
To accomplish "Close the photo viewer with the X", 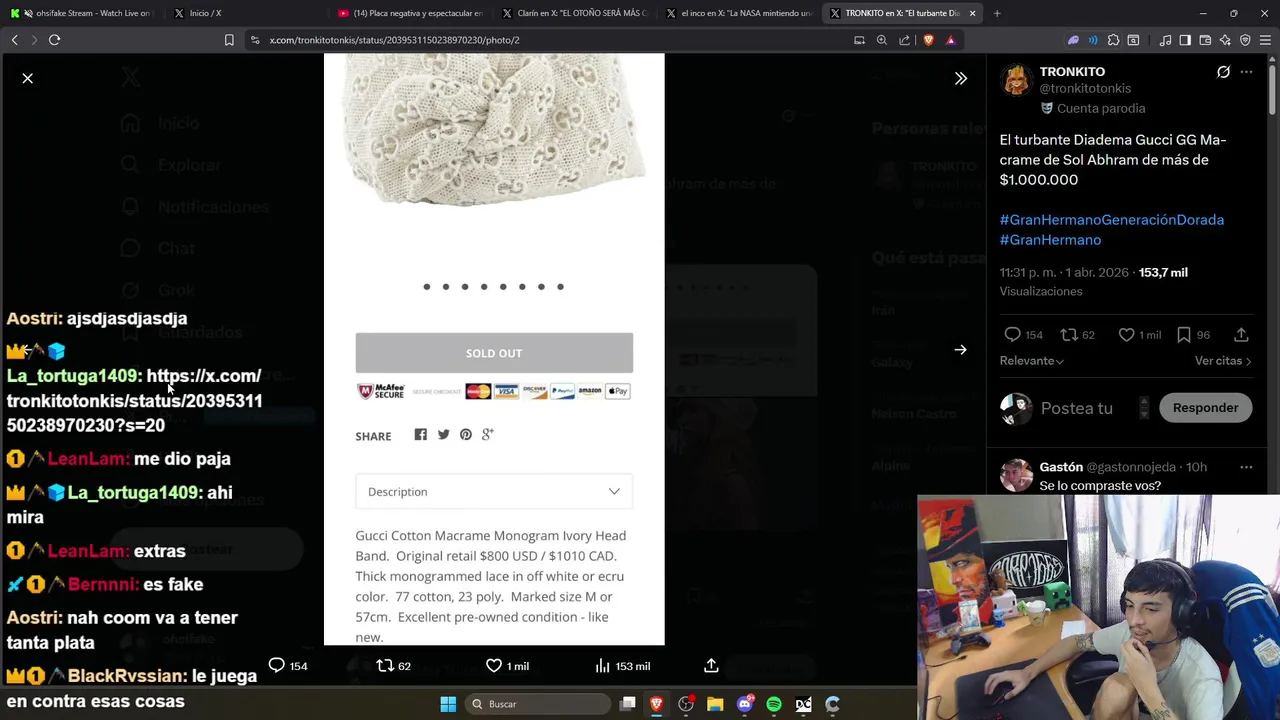I will click(x=28, y=78).
